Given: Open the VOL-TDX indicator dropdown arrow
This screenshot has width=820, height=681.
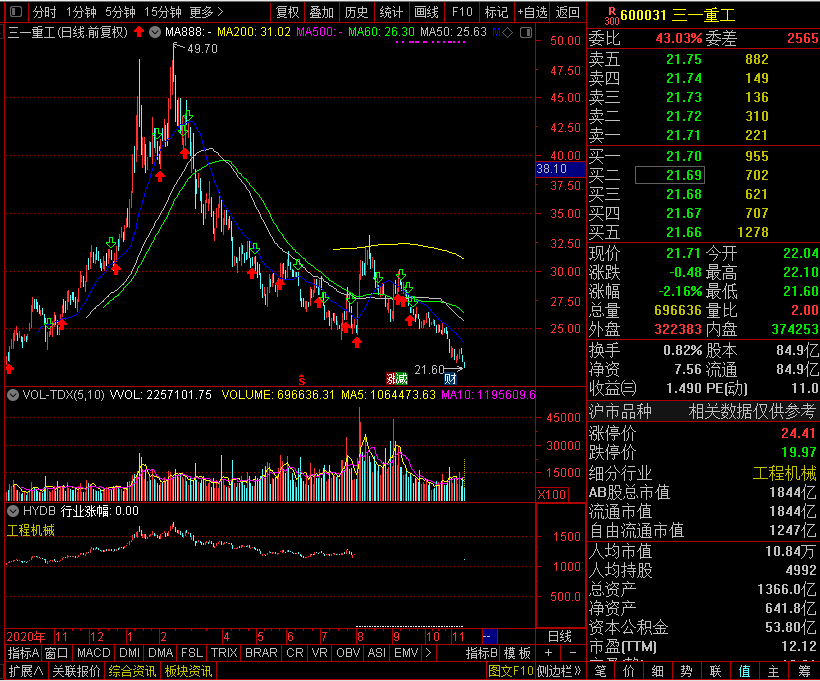Looking at the screenshot, I should click(x=12, y=394).
